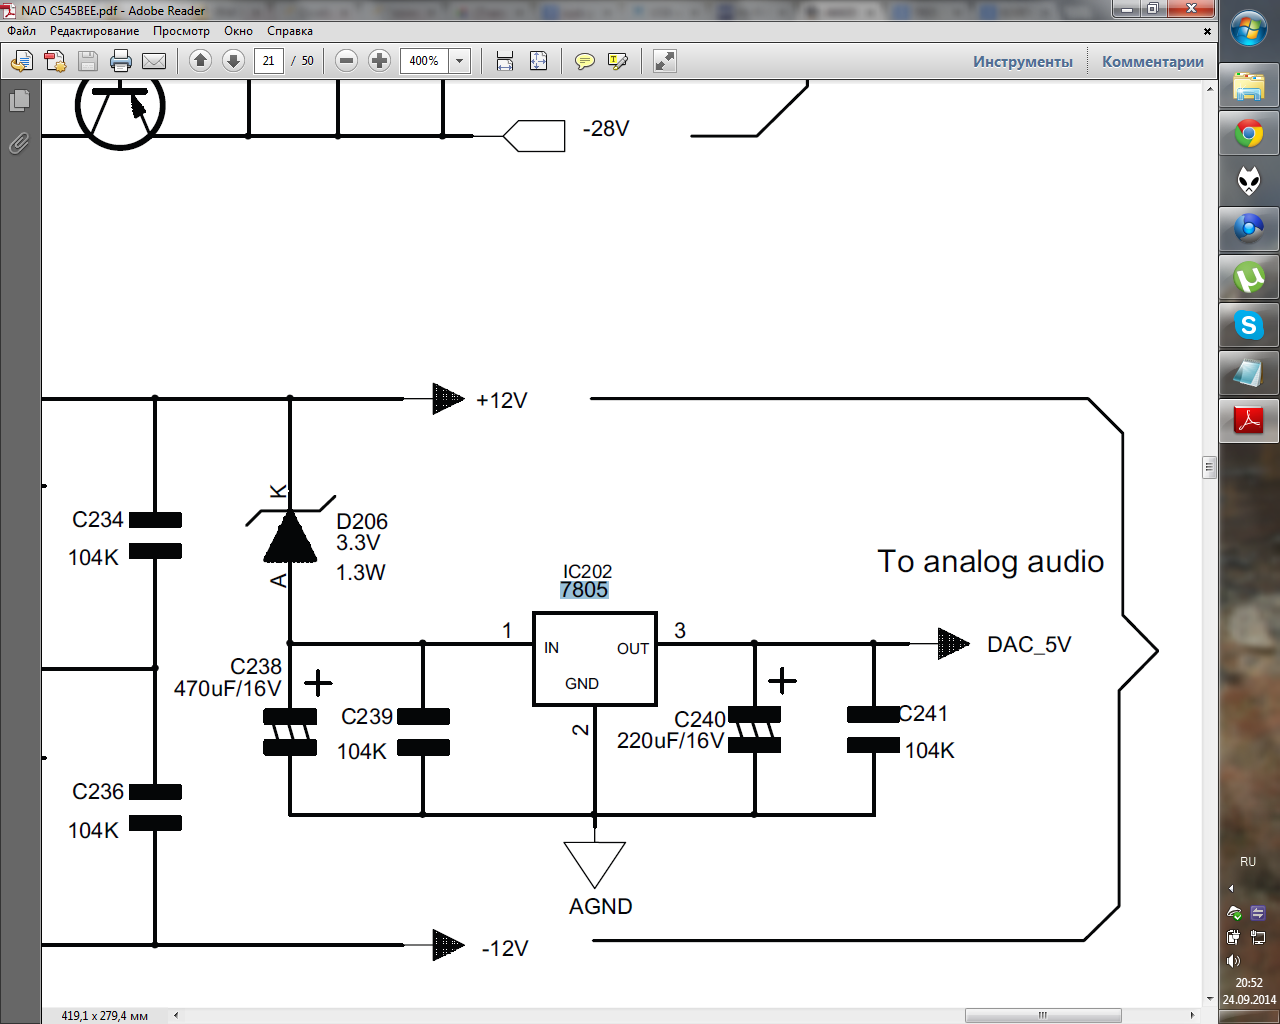Click the IC202 label
This screenshot has width=1280, height=1024.
pos(587,572)
